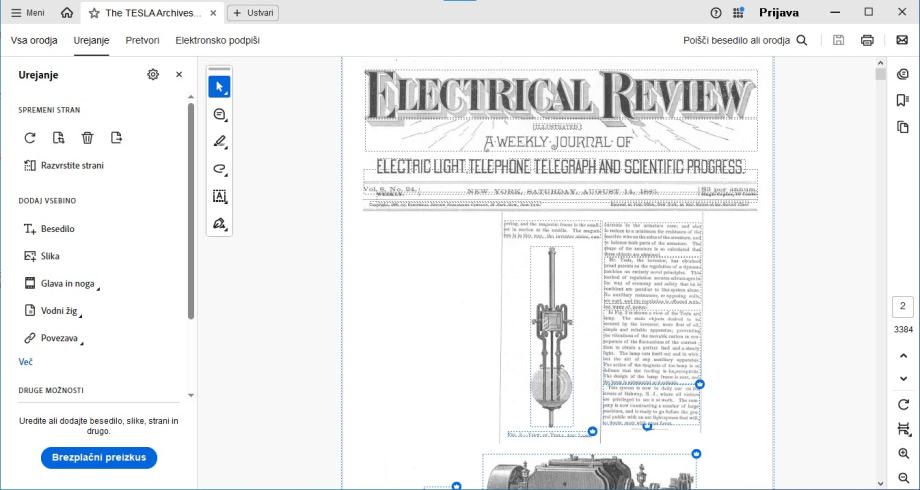Go to next page with down chevron
Screen dimensions: 920x490
tap(904, 379)
